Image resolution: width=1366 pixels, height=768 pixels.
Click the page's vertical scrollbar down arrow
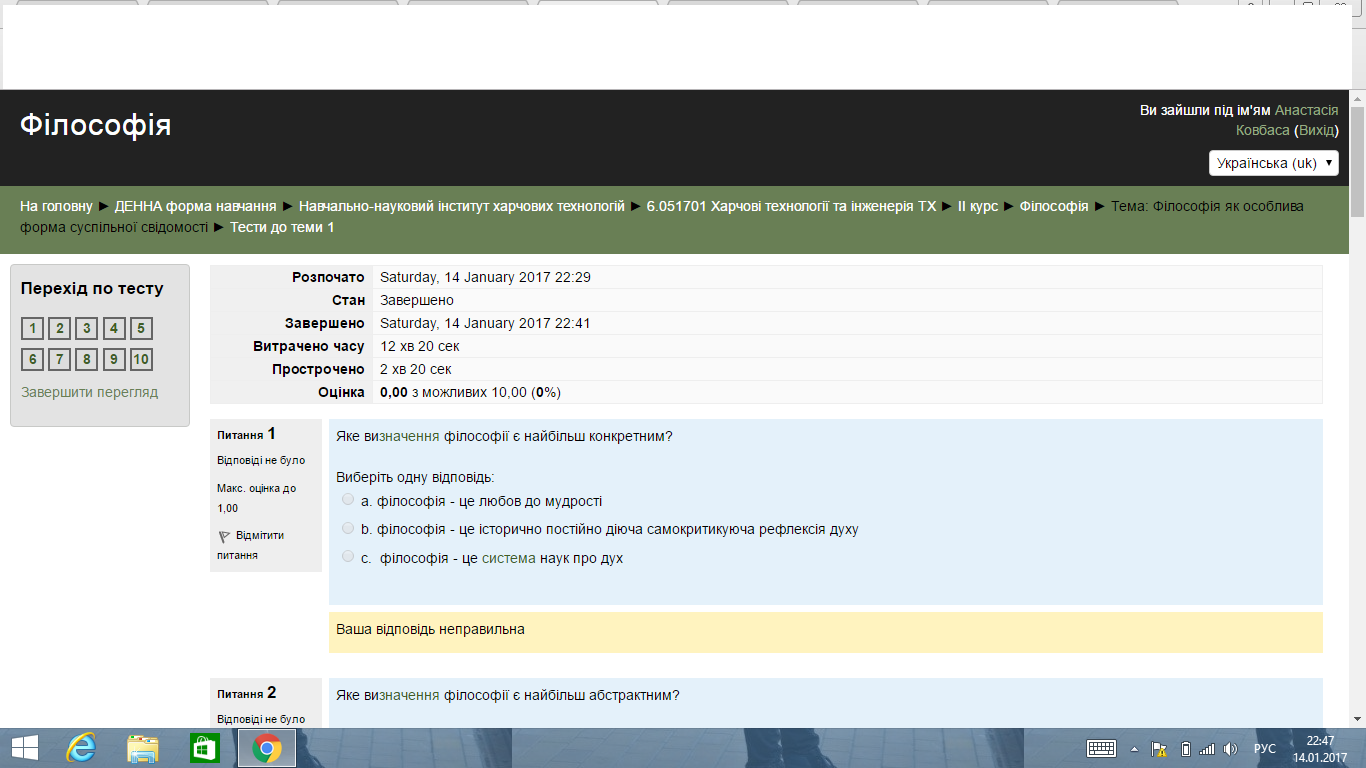pyautogui.click(x=1357, y=718)
